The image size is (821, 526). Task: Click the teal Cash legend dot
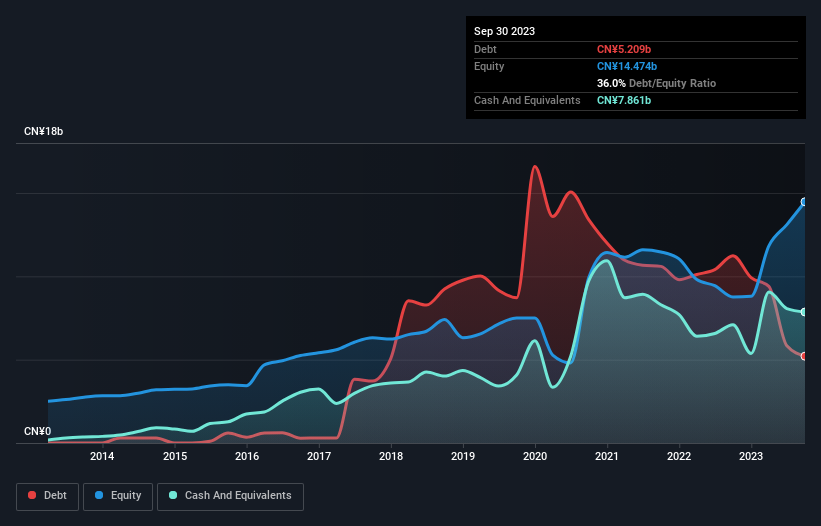coord(173,495)
